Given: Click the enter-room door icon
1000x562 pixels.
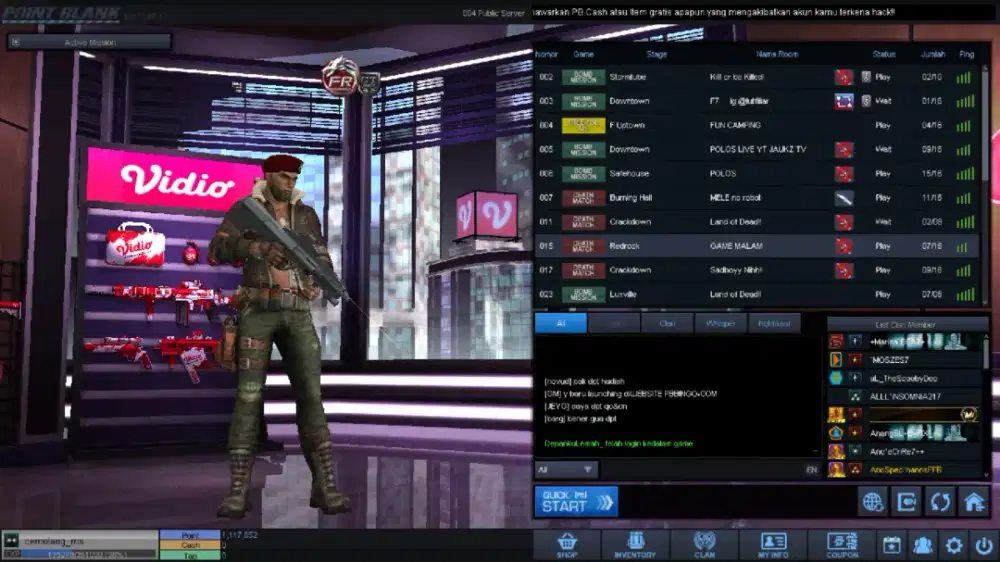Looking at the screenshot, I should pos(907,502).
